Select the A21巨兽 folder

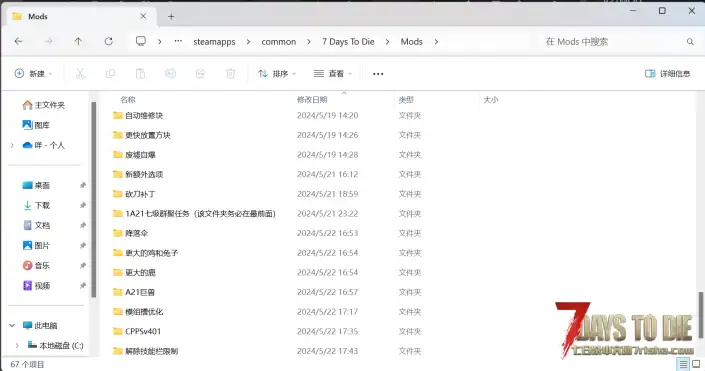coord(134,292)
